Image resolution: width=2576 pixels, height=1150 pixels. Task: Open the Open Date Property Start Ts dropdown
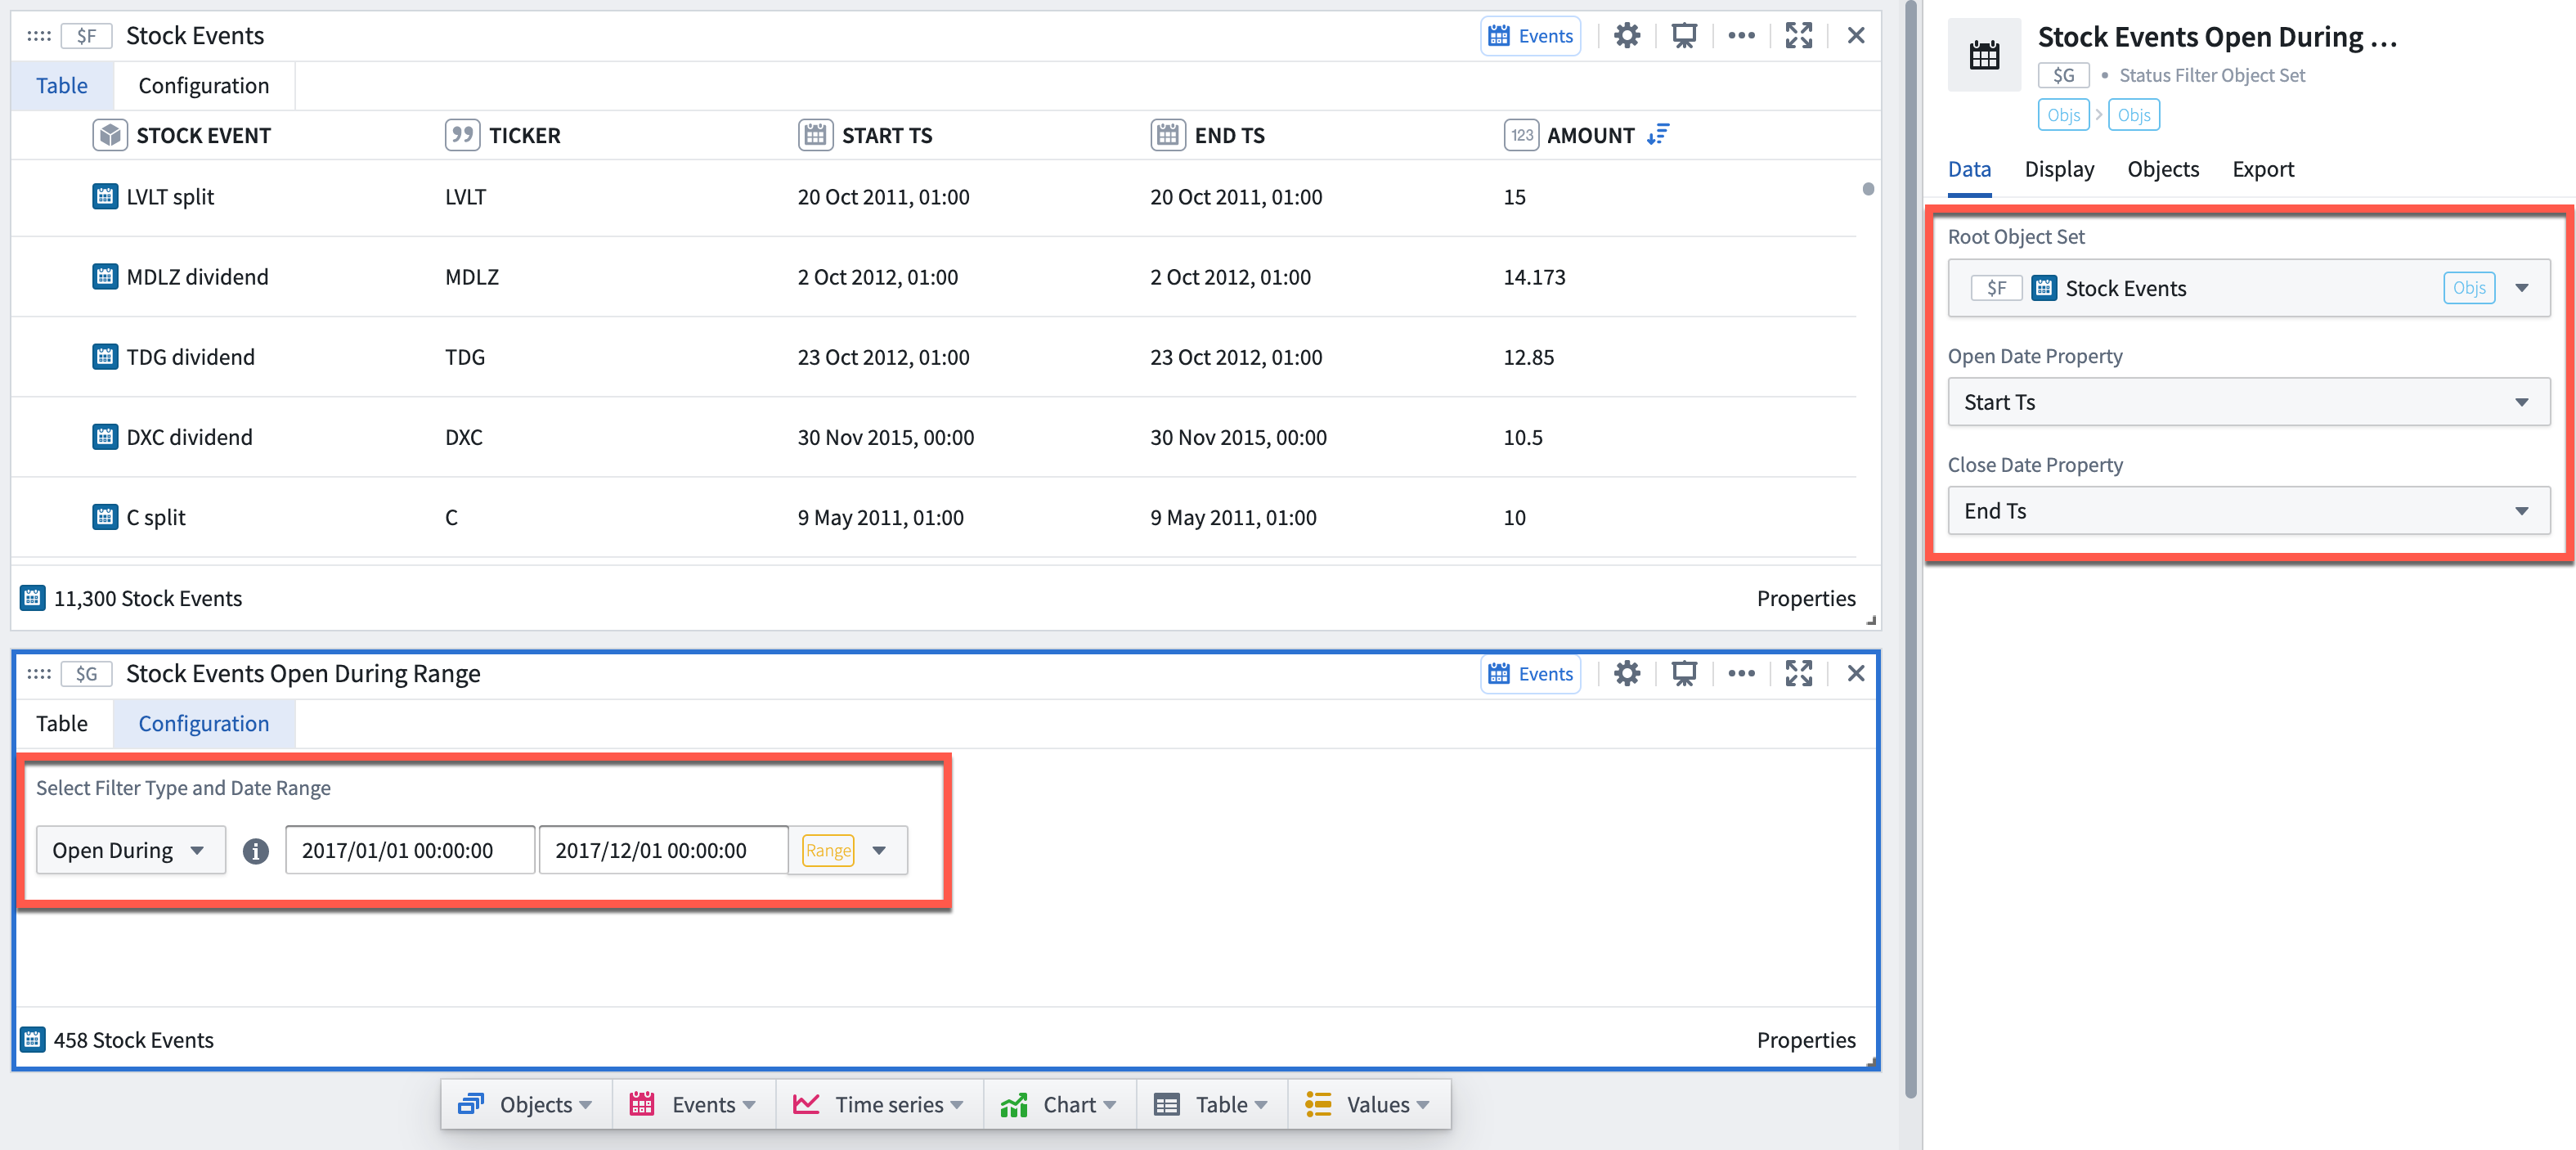pos(2248,402)
